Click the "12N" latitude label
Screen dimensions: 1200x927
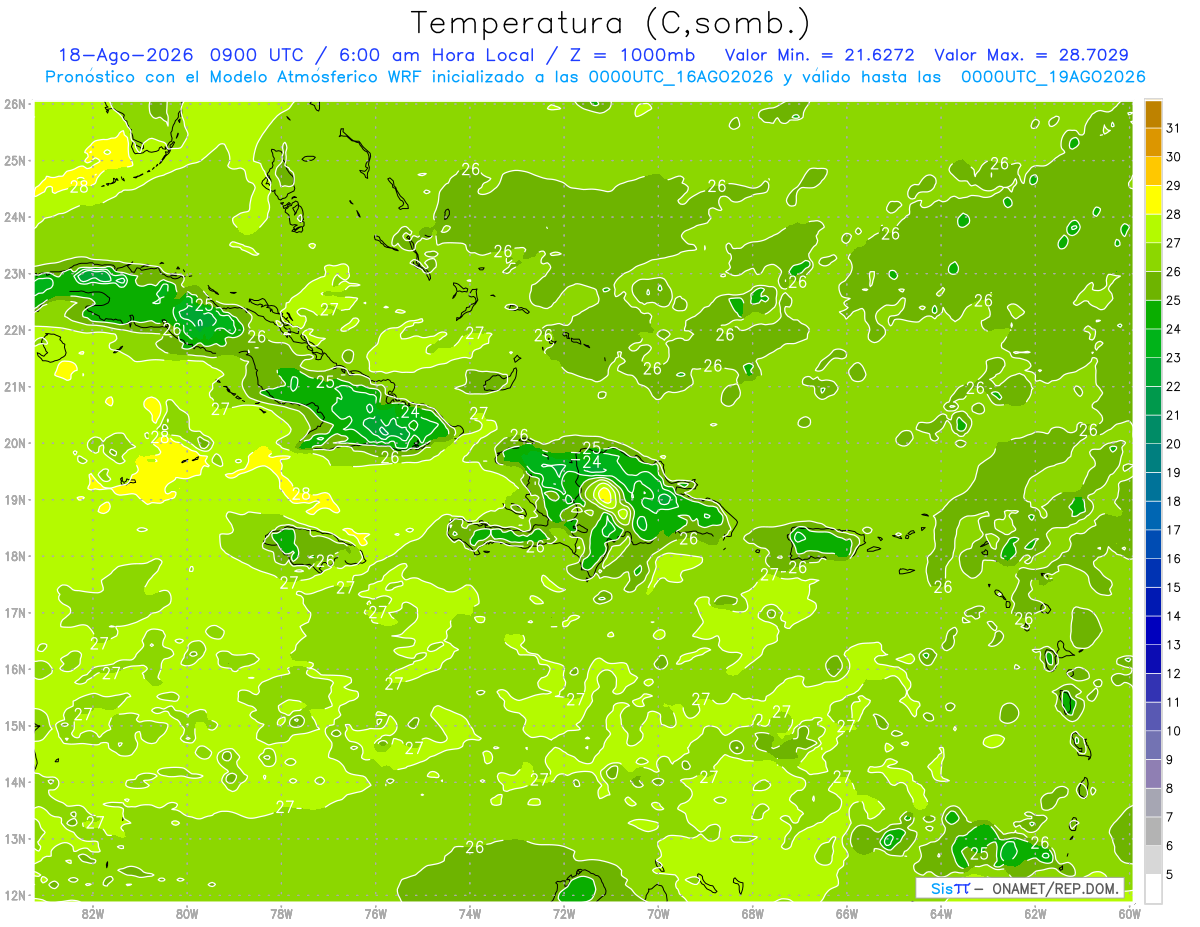pyautogui.click(x=15, y=895)
